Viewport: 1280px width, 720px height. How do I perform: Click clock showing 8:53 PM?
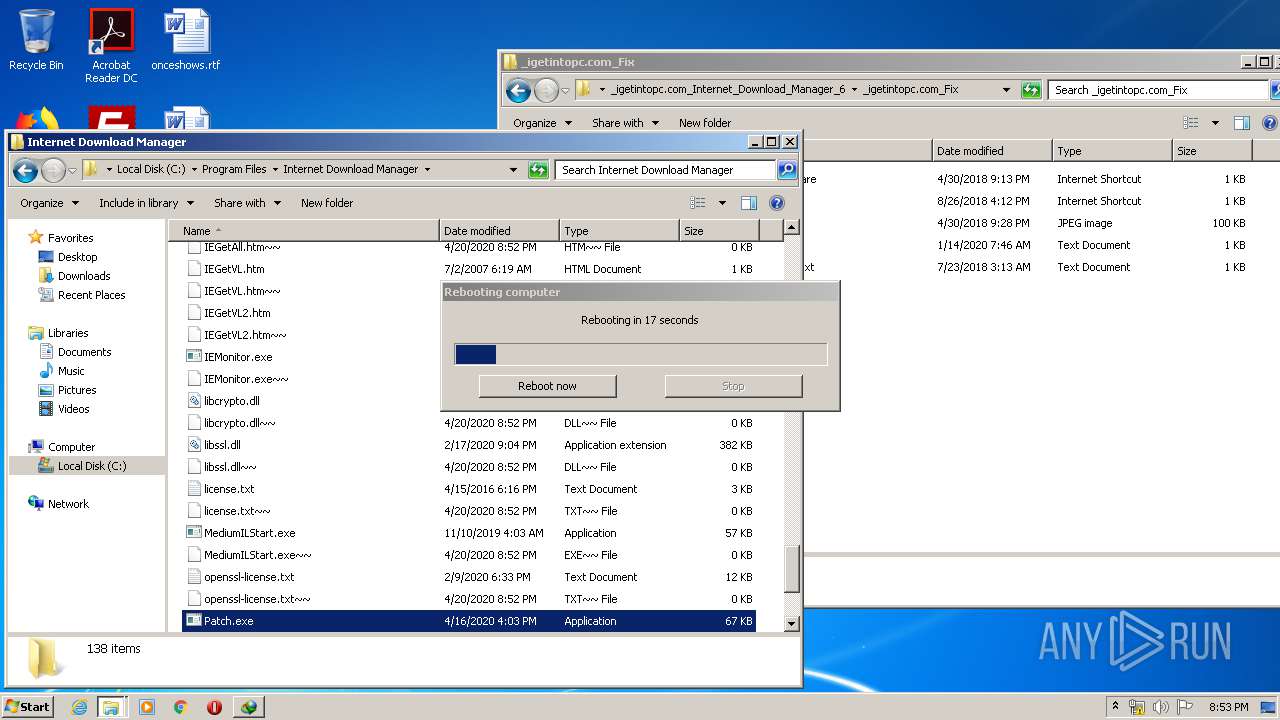[x=1228, y=707]
